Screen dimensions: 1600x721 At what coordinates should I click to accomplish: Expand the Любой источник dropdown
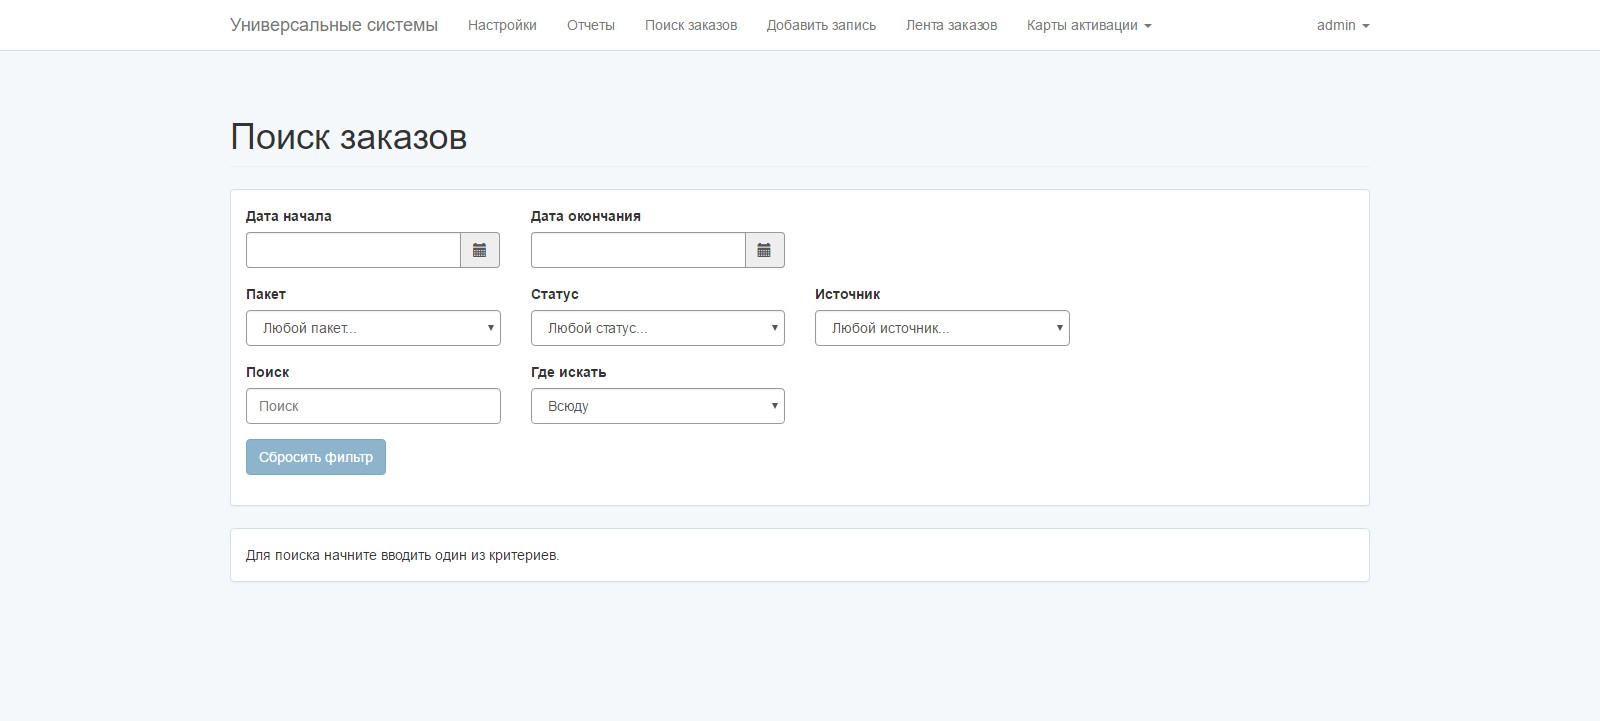(x=942, y=328)
